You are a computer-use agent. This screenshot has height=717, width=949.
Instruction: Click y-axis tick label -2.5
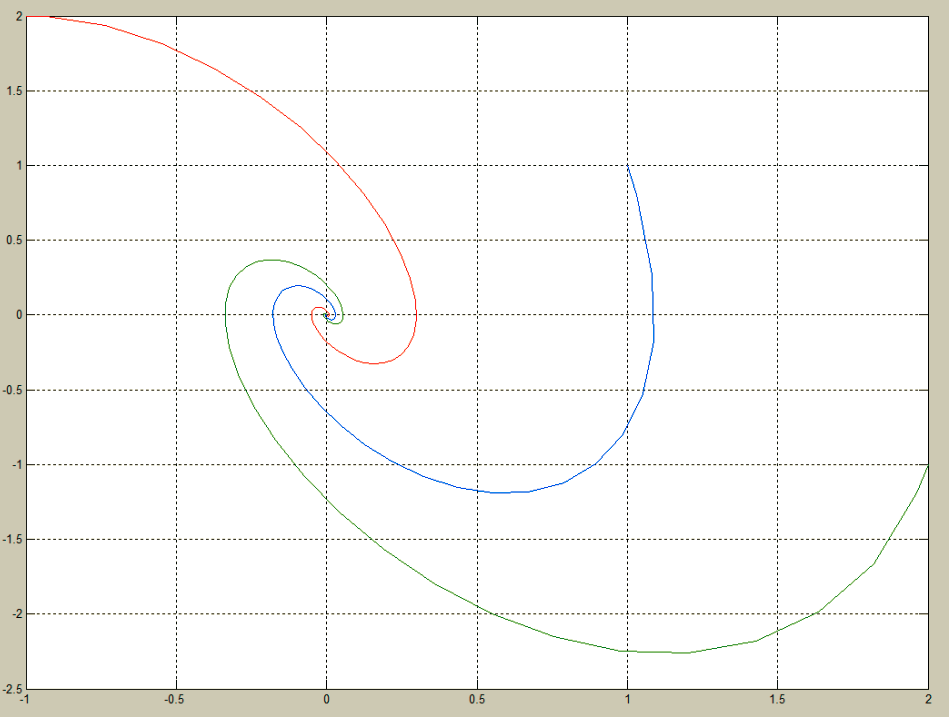12,689
